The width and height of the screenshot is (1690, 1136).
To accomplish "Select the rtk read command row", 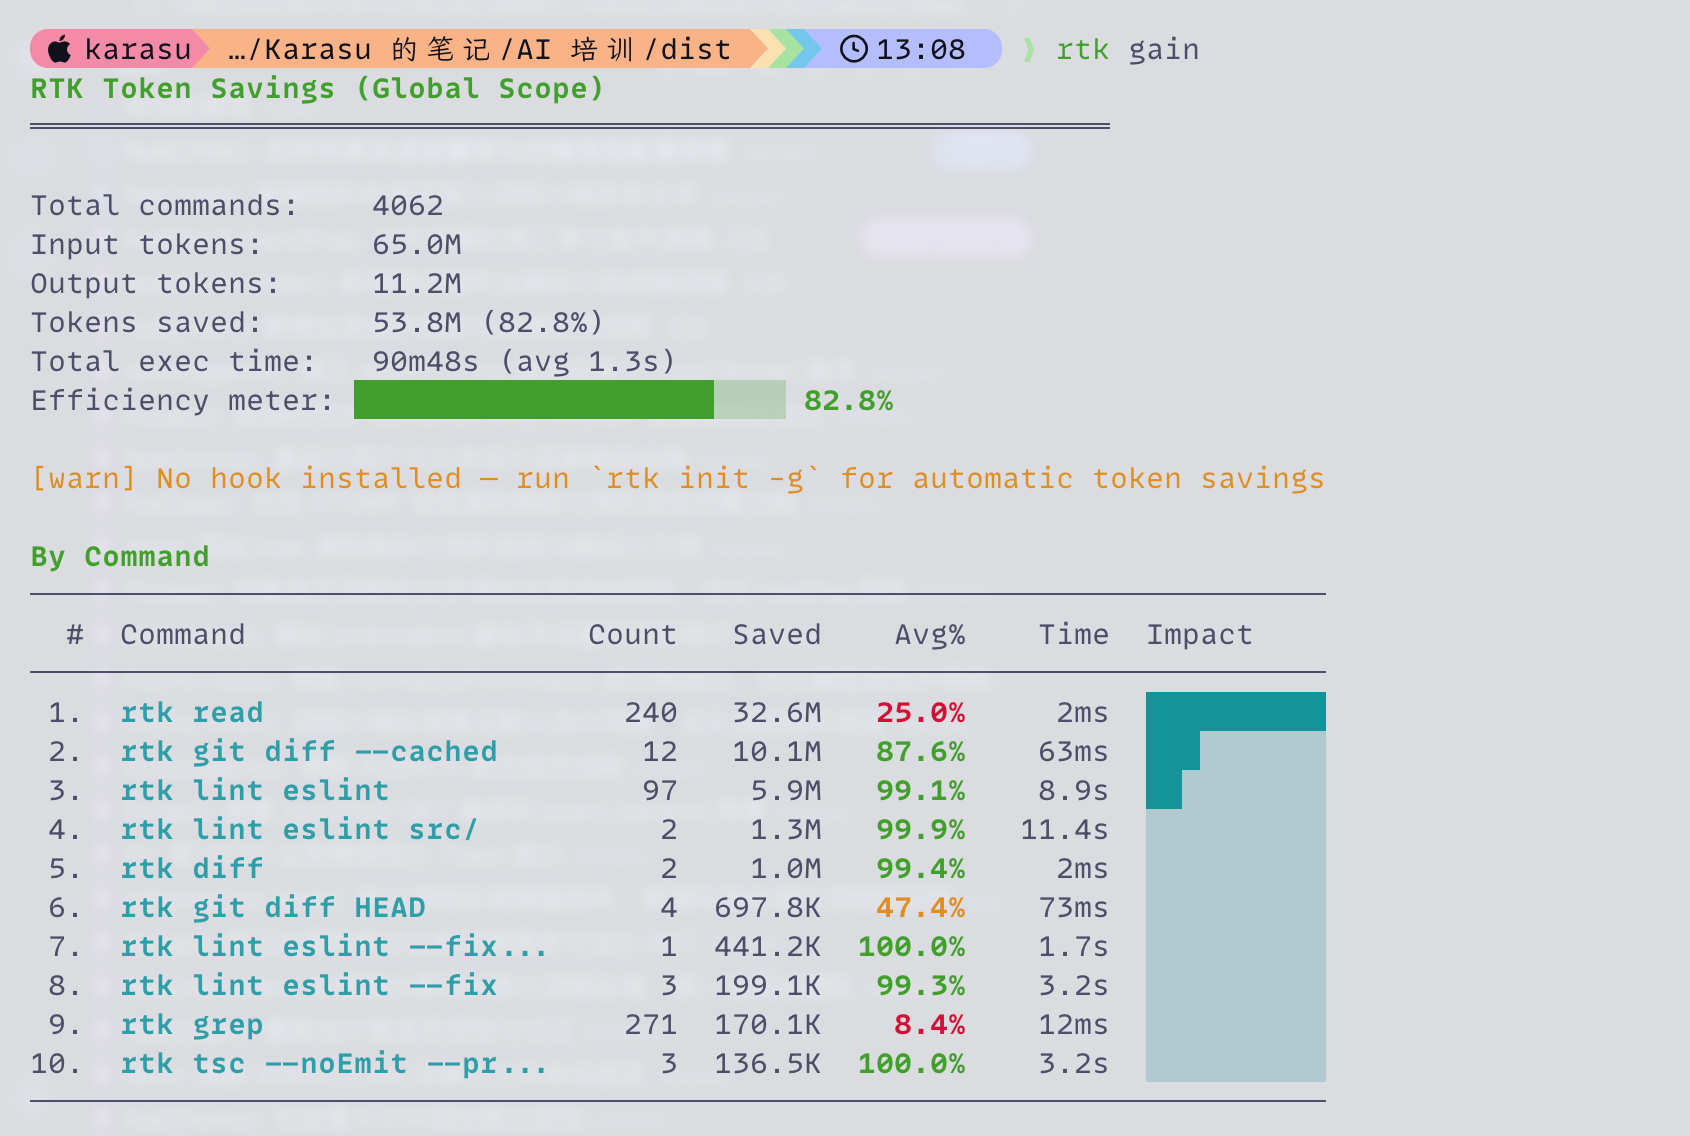I will coord(678,712).
